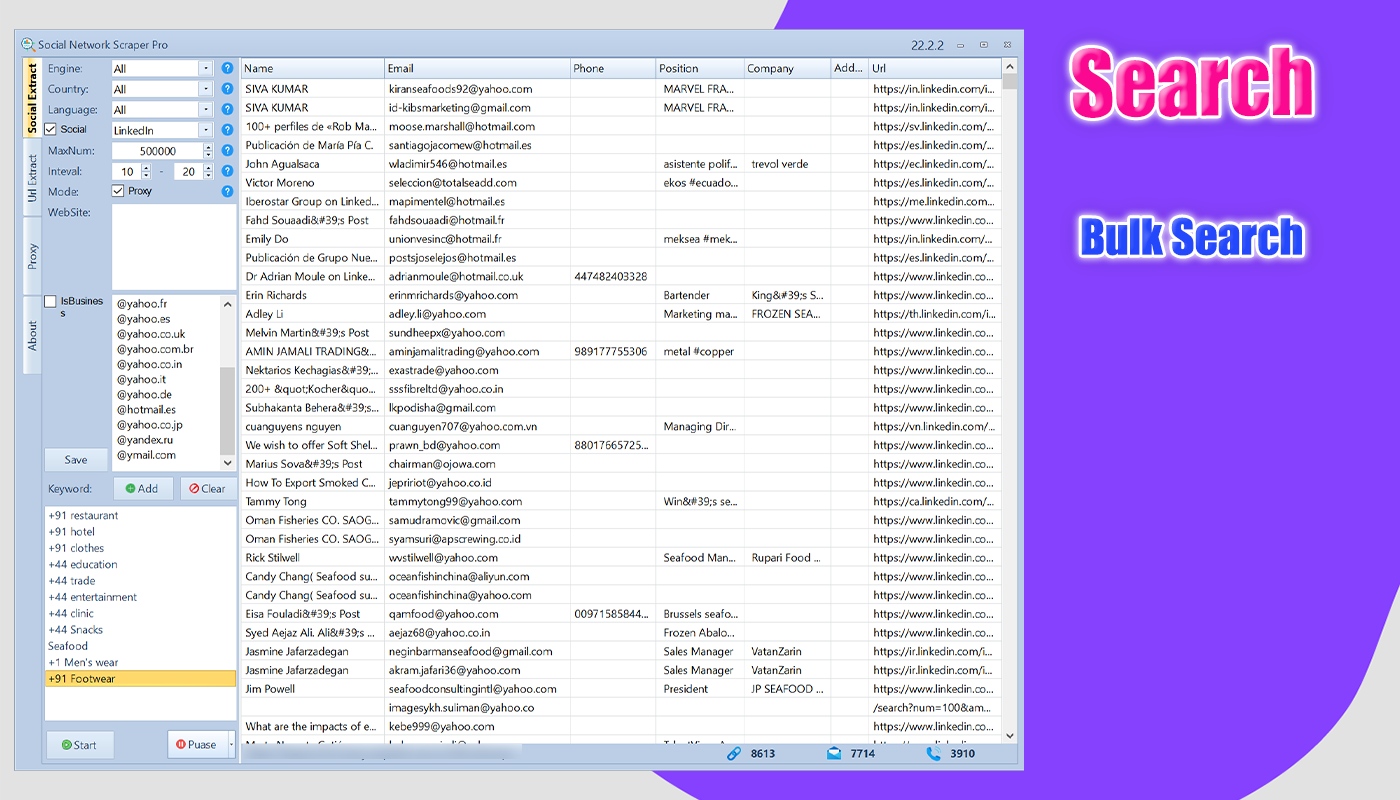Click the envelope email count icon

point(834,754)
